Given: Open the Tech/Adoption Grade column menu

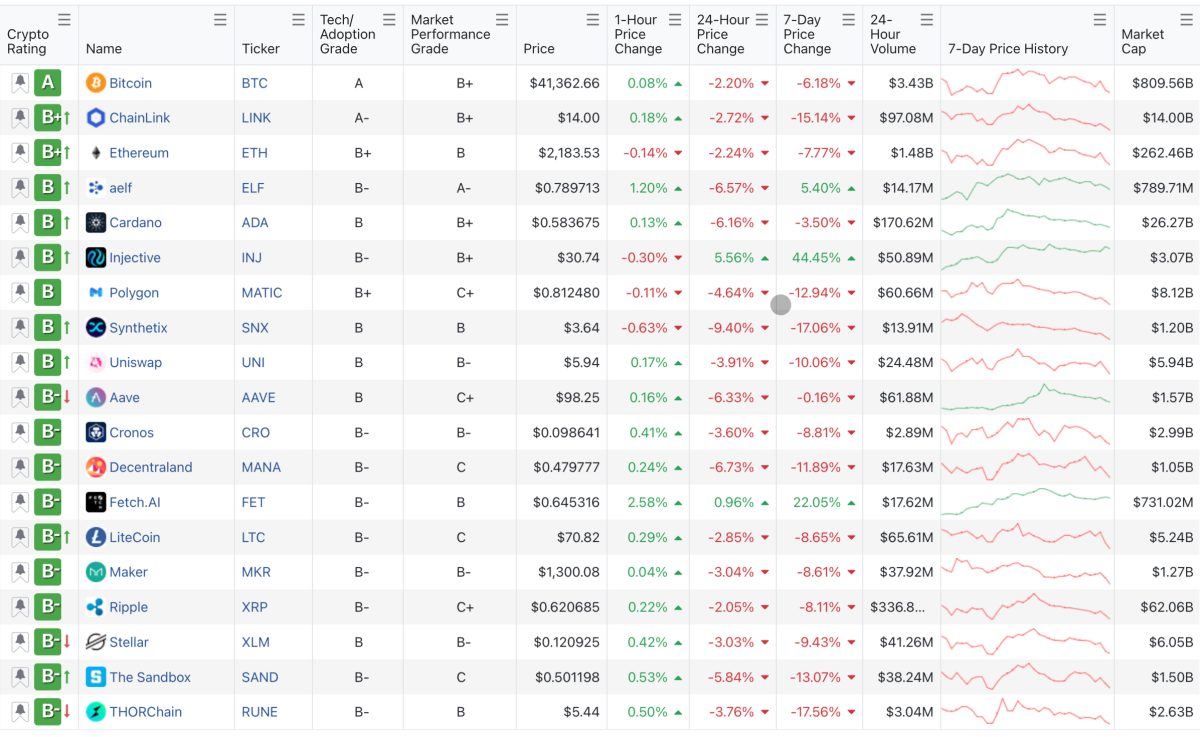Looking at the screenshot, I should (x=389, y=20).
